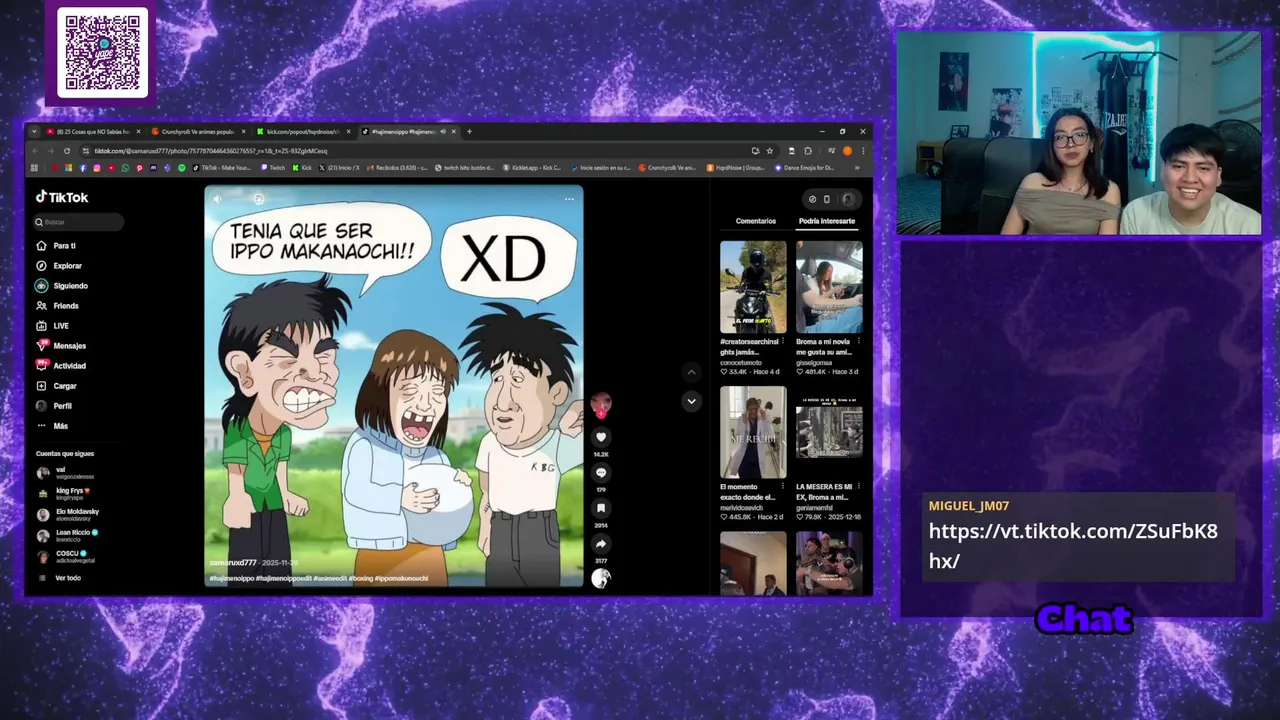
Task: Open the TikTok logo home link
Action: pos(62,197)
